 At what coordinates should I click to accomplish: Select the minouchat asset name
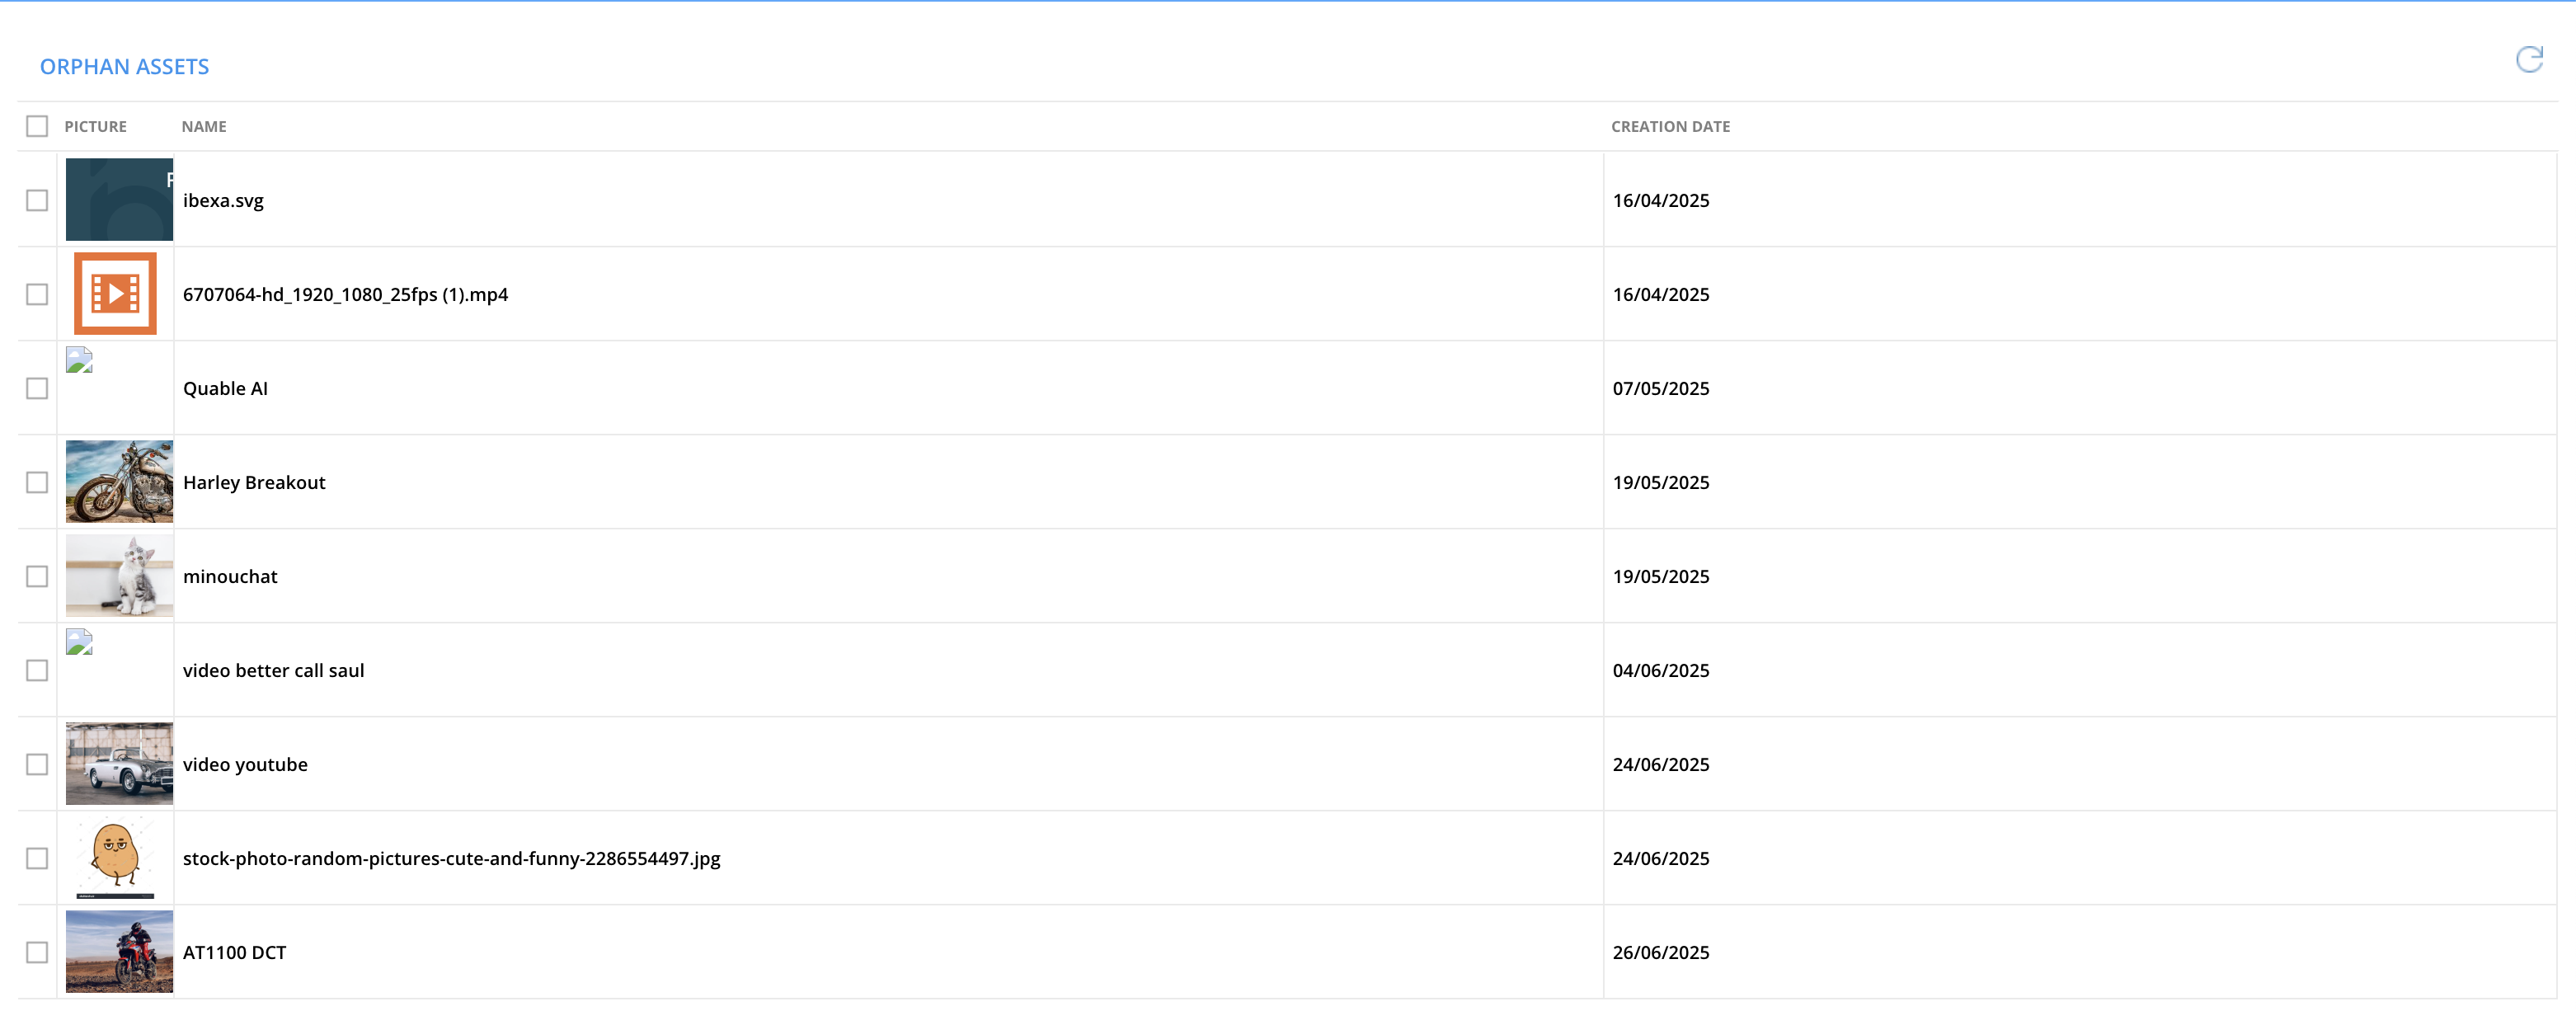(x=230, y=576)
